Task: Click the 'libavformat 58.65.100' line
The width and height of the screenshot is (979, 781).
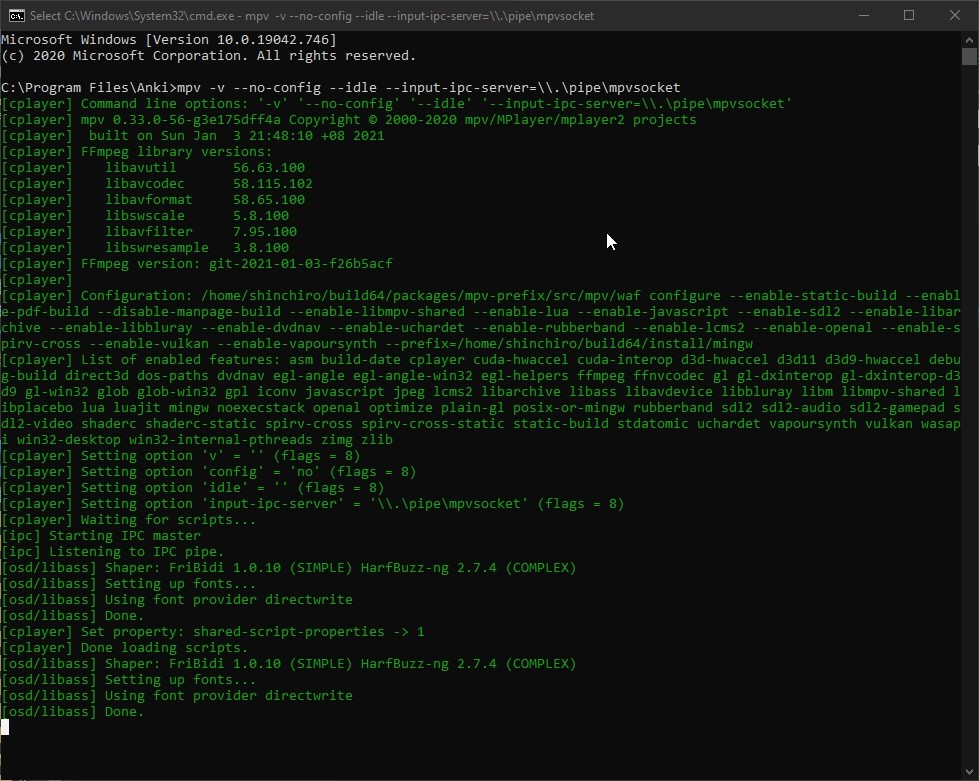Action: point(153,200)
